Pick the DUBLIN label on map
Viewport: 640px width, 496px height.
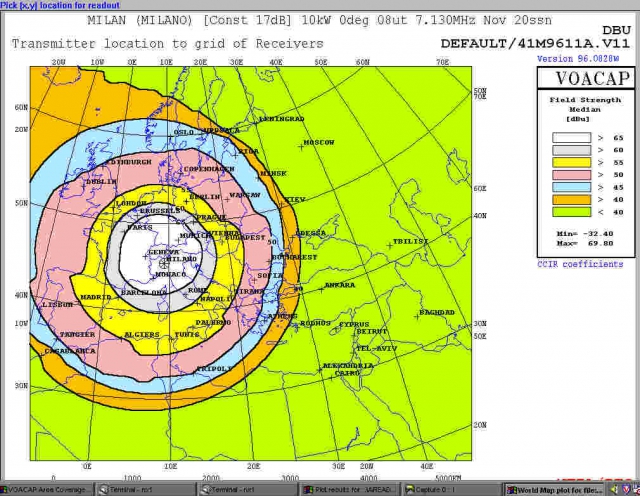pyautogui.click(x=101, y=182)
